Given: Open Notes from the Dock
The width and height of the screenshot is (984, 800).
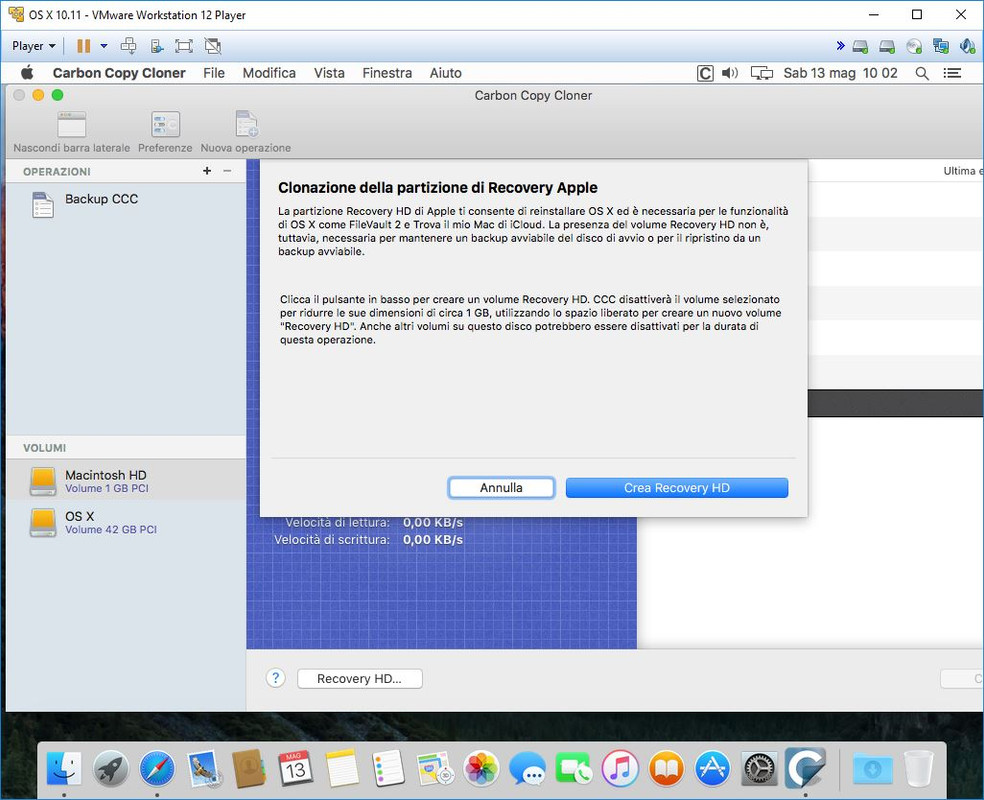Looking at the screenshot, I should coord(342,768).
